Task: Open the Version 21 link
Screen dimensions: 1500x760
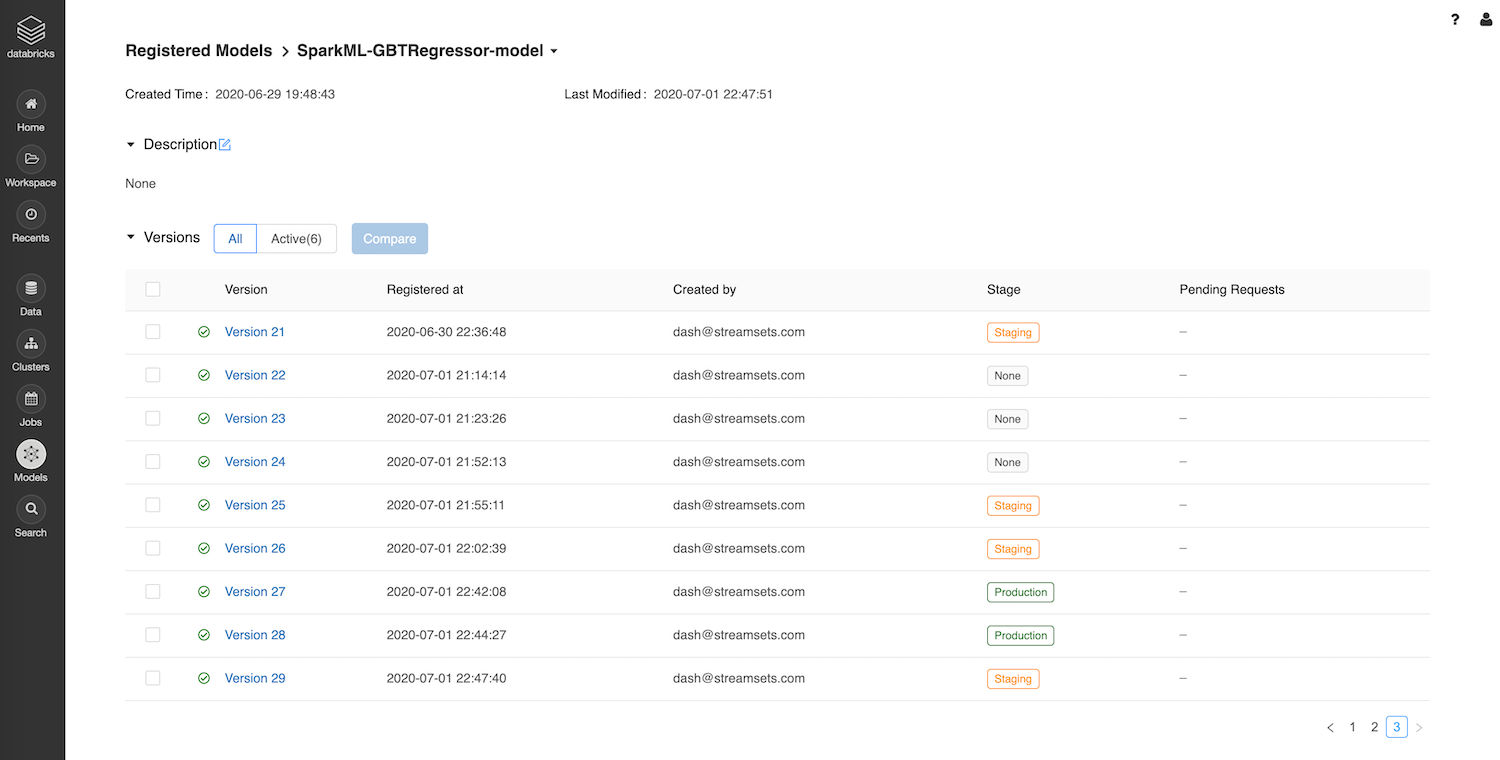Action: pyautogui.click(x=255, y=332)
